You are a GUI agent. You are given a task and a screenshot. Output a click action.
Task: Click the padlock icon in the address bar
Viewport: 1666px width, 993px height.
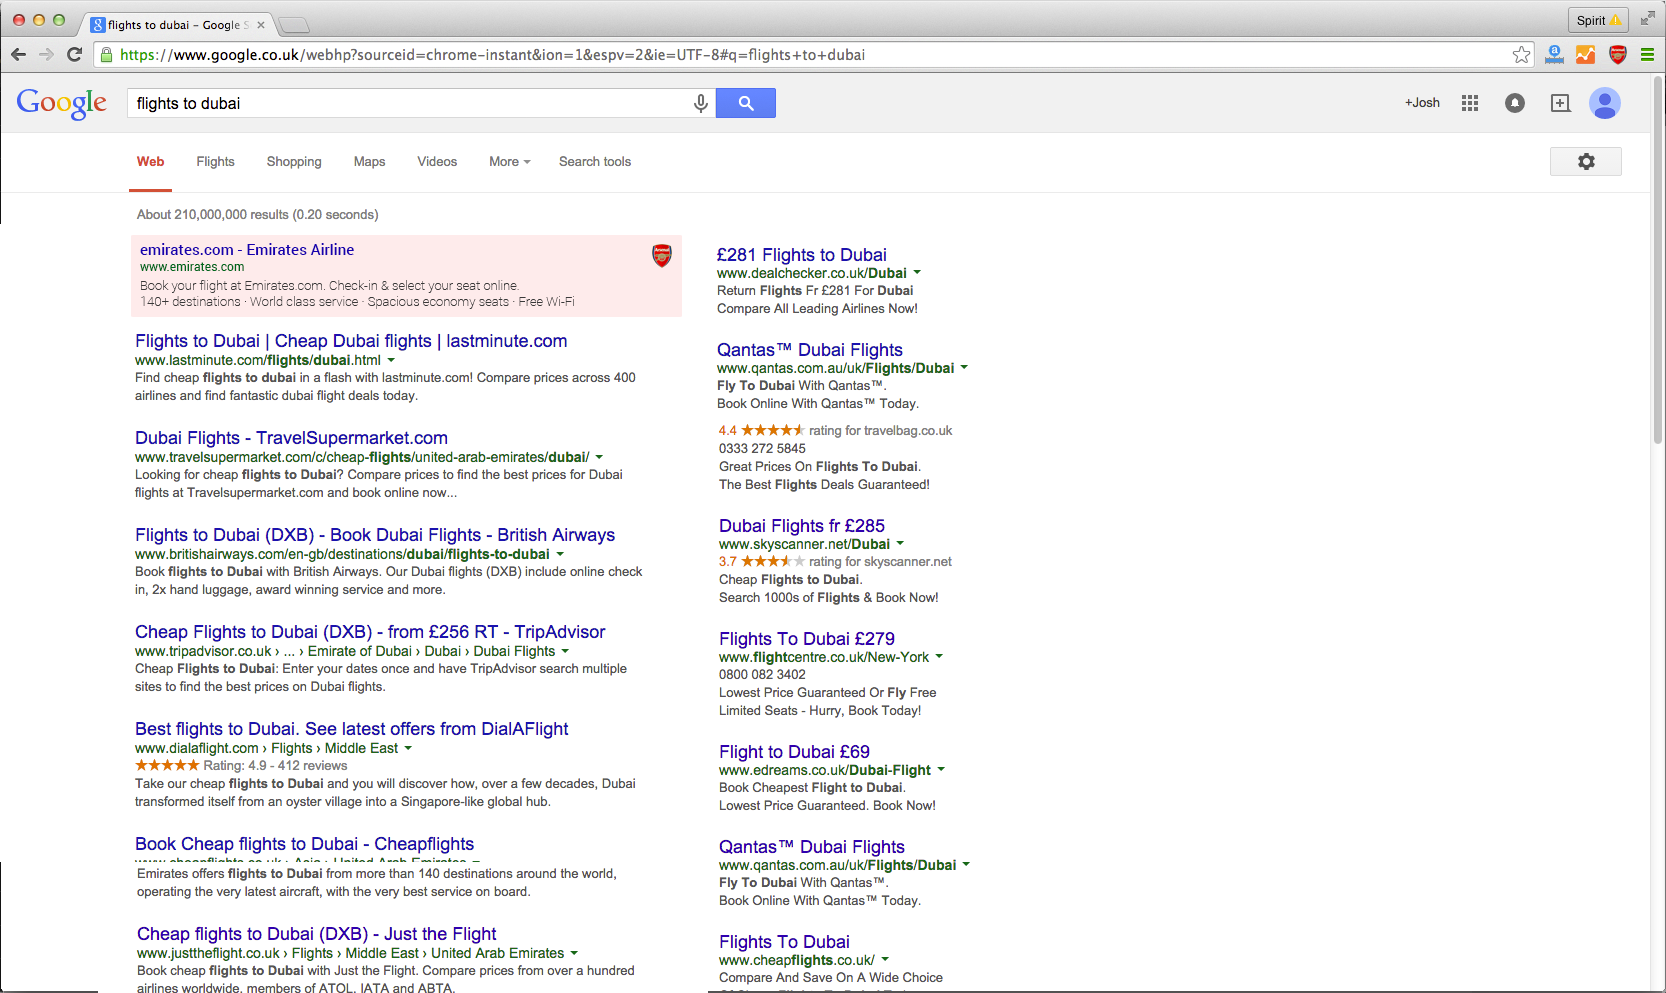106,55
